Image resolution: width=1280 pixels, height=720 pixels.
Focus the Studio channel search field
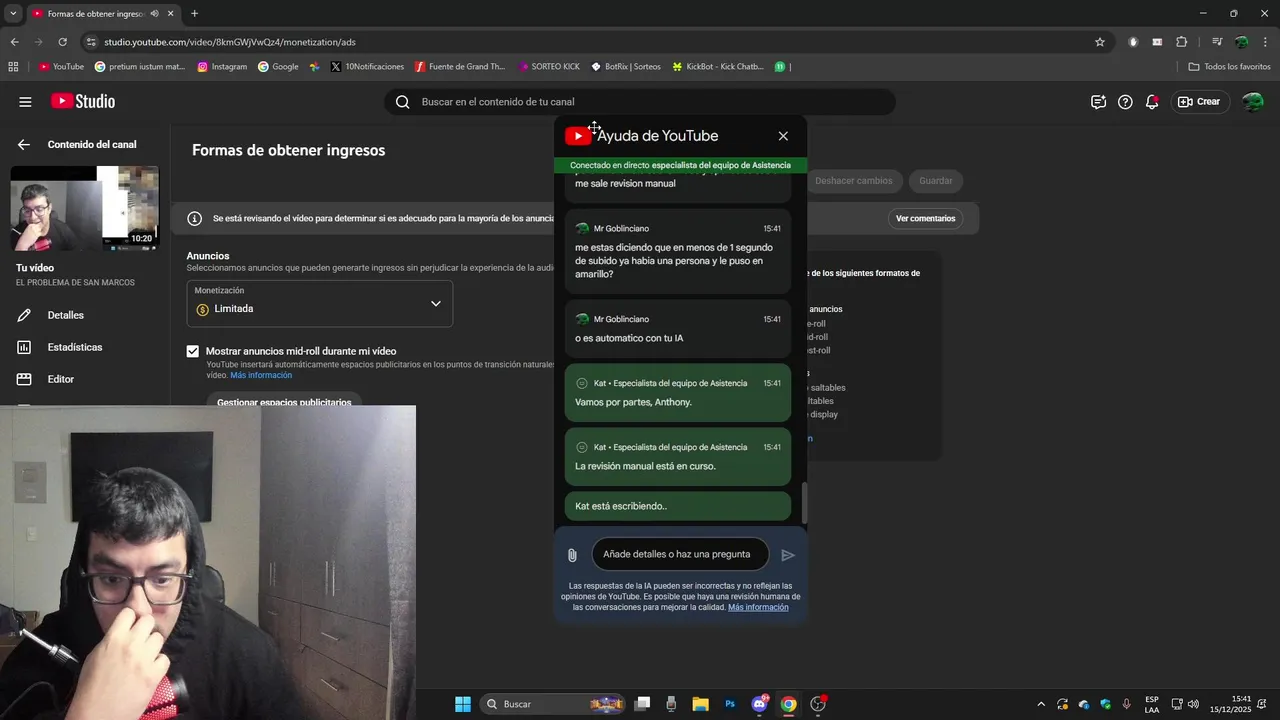640,102
